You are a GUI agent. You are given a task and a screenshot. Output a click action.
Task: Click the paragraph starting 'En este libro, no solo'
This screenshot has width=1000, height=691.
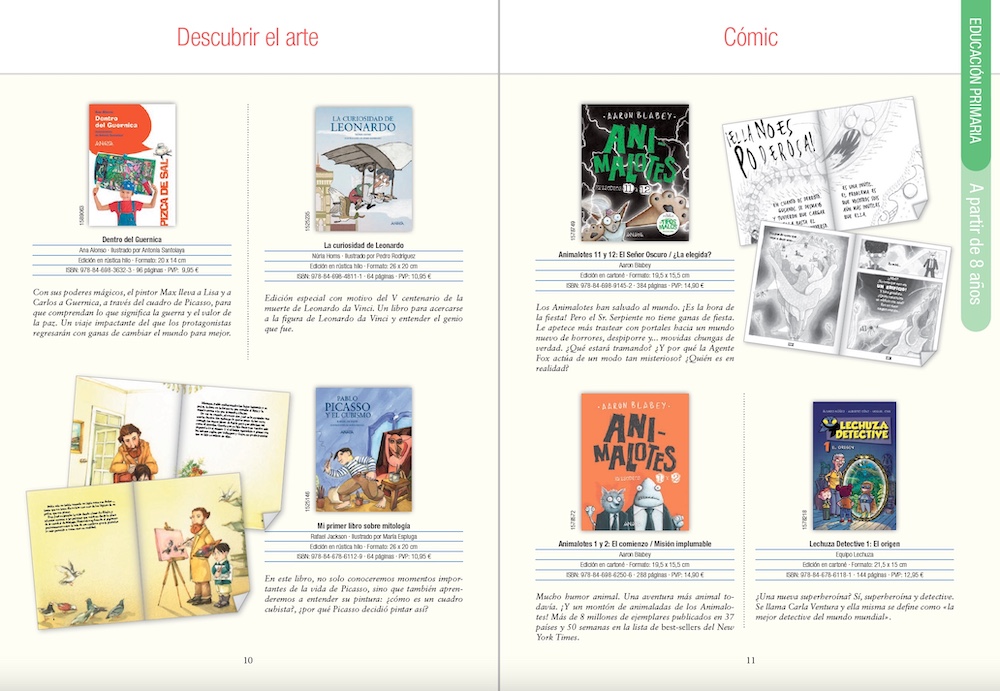[364, 593]
